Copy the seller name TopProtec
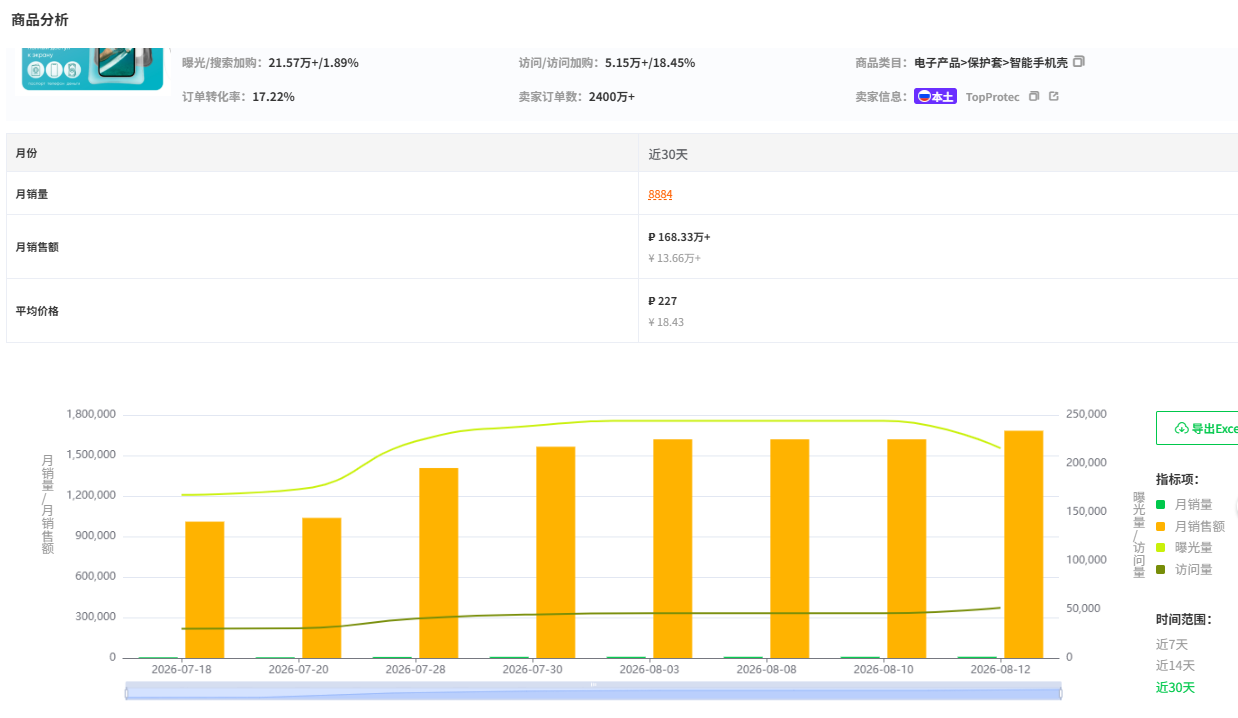The height and width of the screenshot is (718, 1238). tap(1034, 97)
